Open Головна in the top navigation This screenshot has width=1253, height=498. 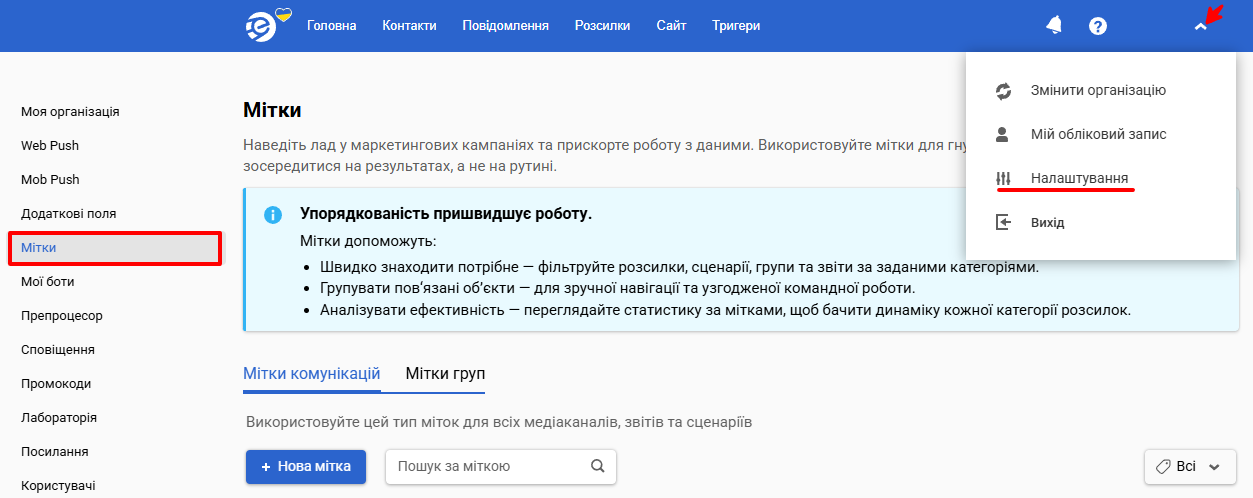coord(331,26)
